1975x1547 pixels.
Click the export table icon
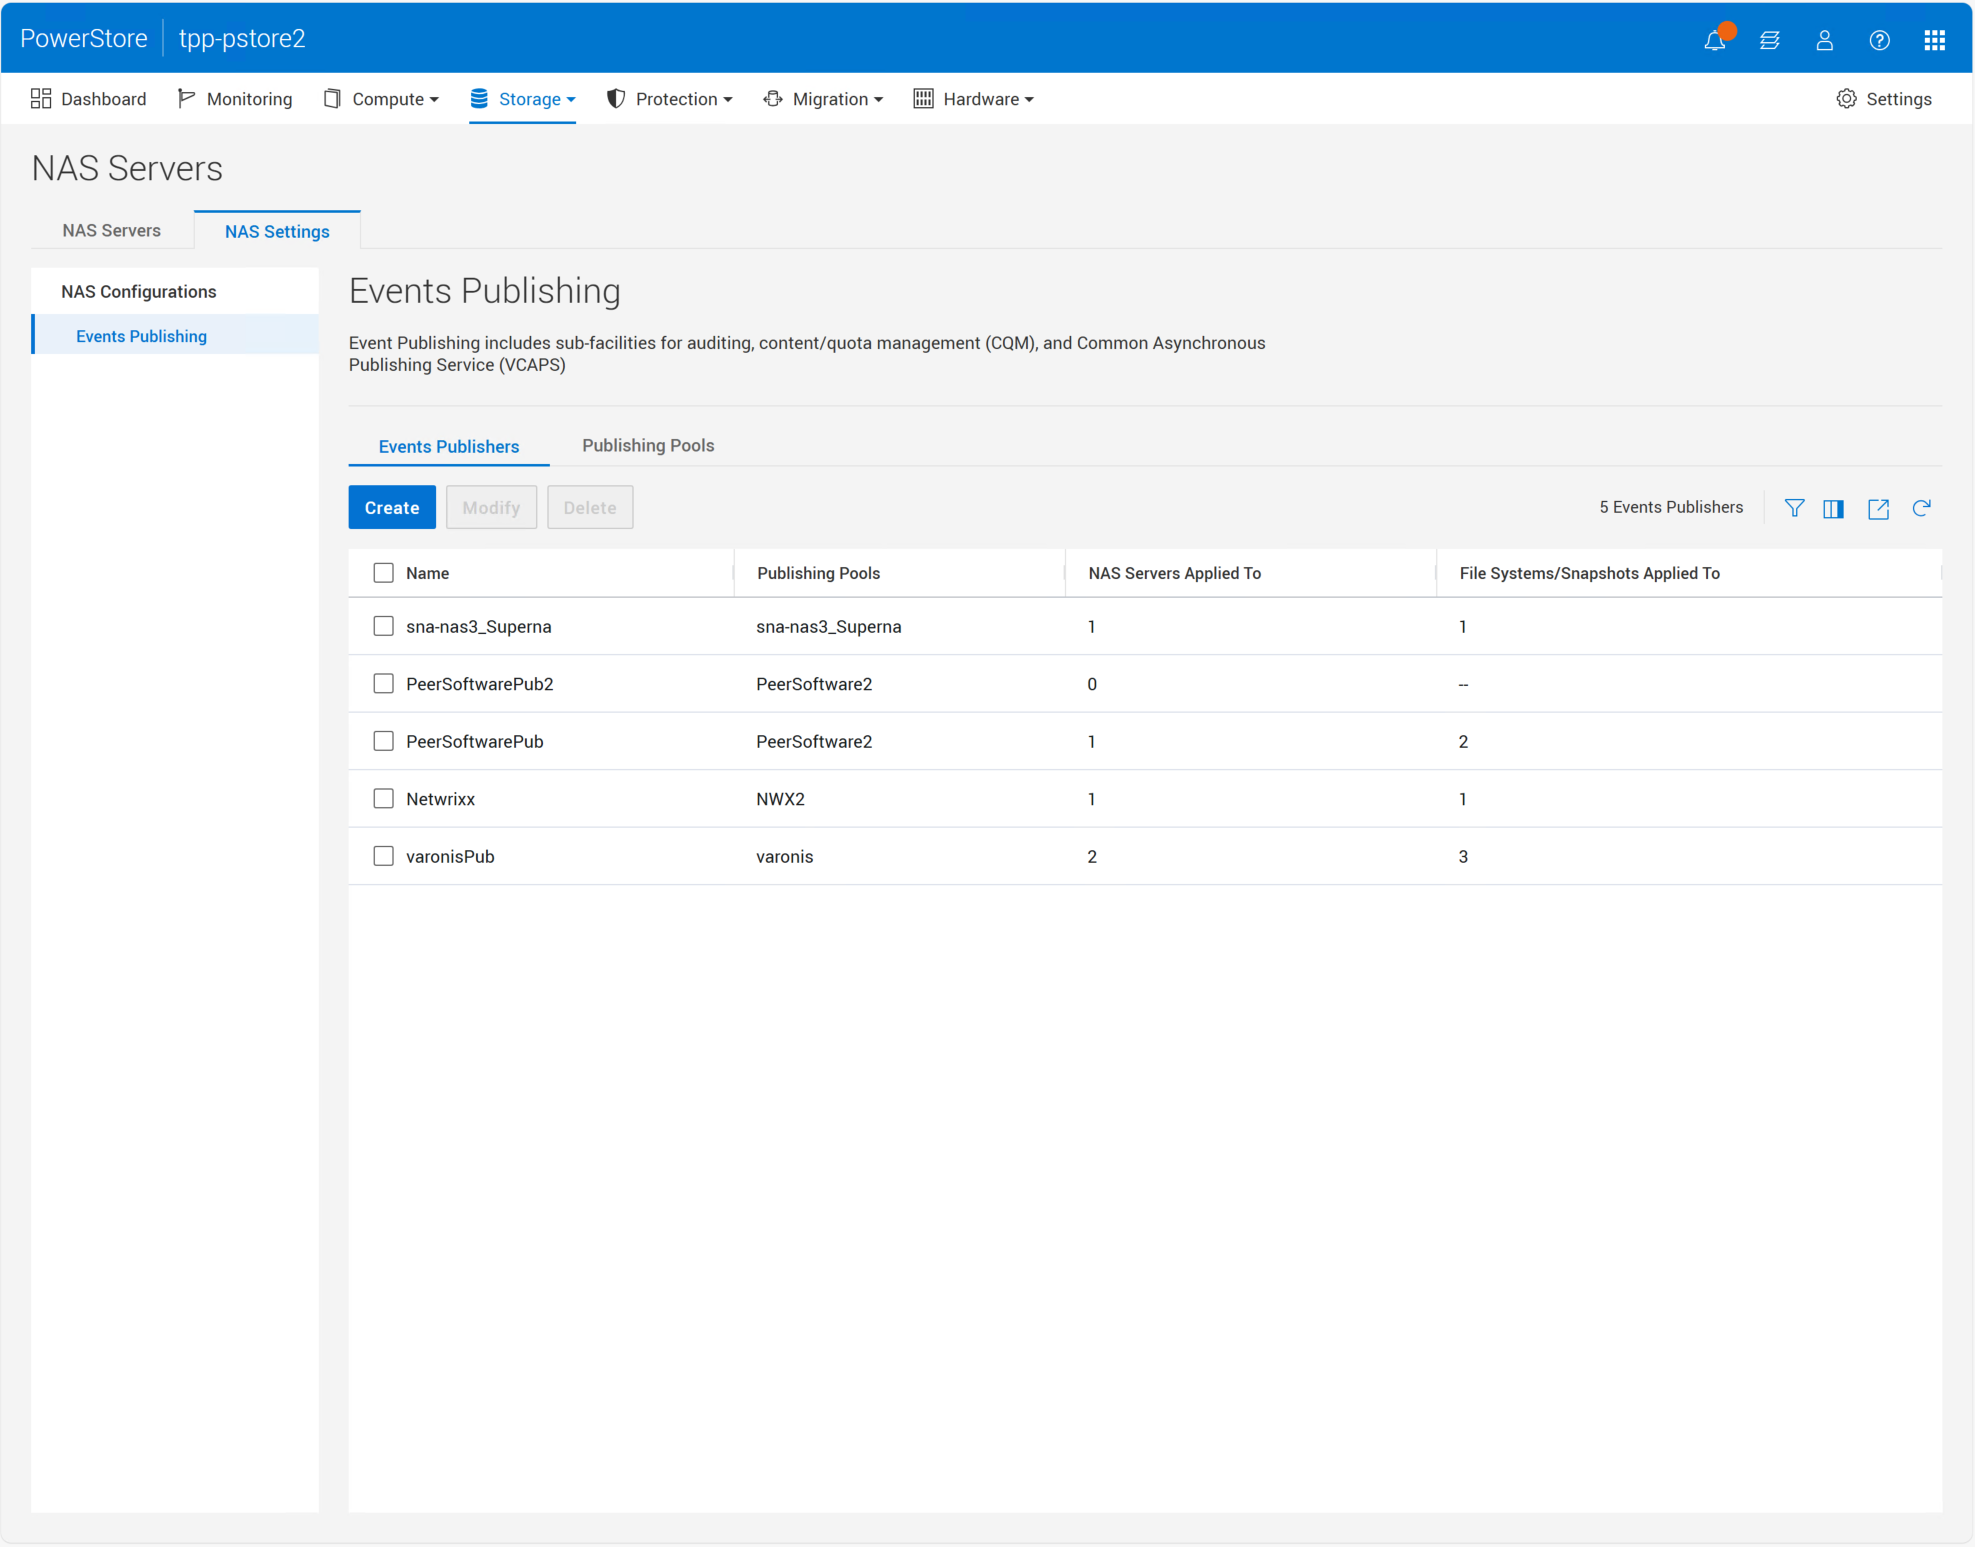pos(1878,508)
